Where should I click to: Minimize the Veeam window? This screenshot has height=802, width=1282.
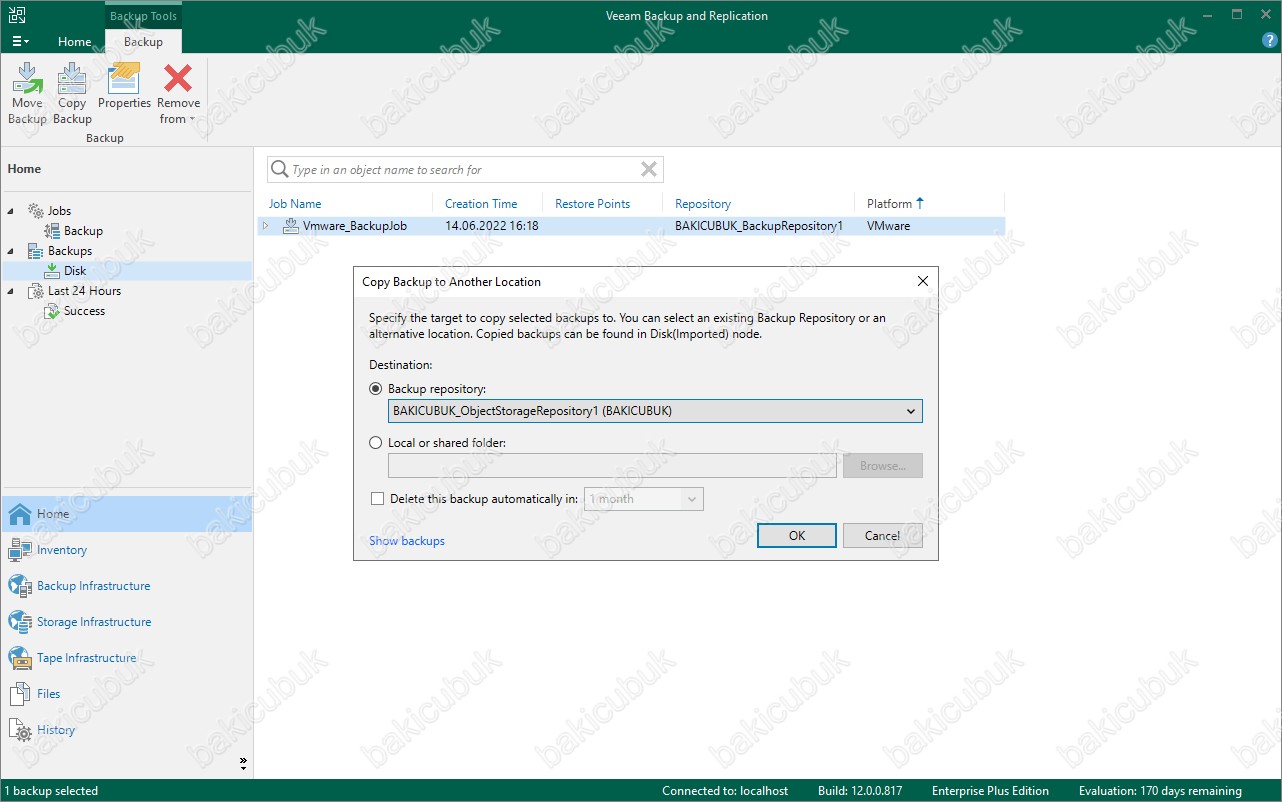pyautogui.click(x=1208, y=15)
